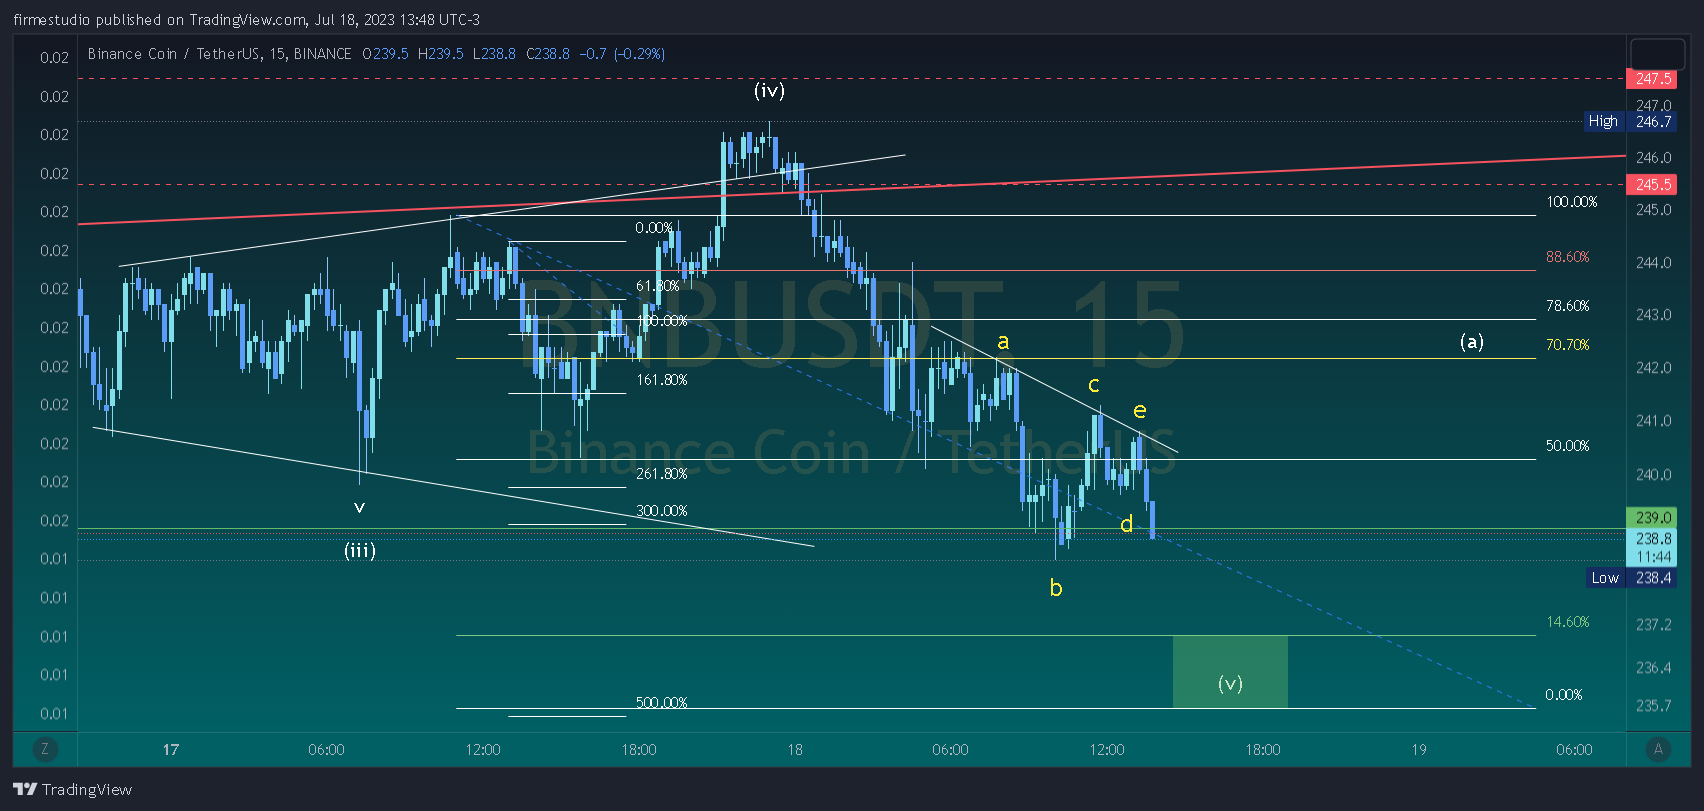Click the 235.7 price axis label

pos(1653,706)
